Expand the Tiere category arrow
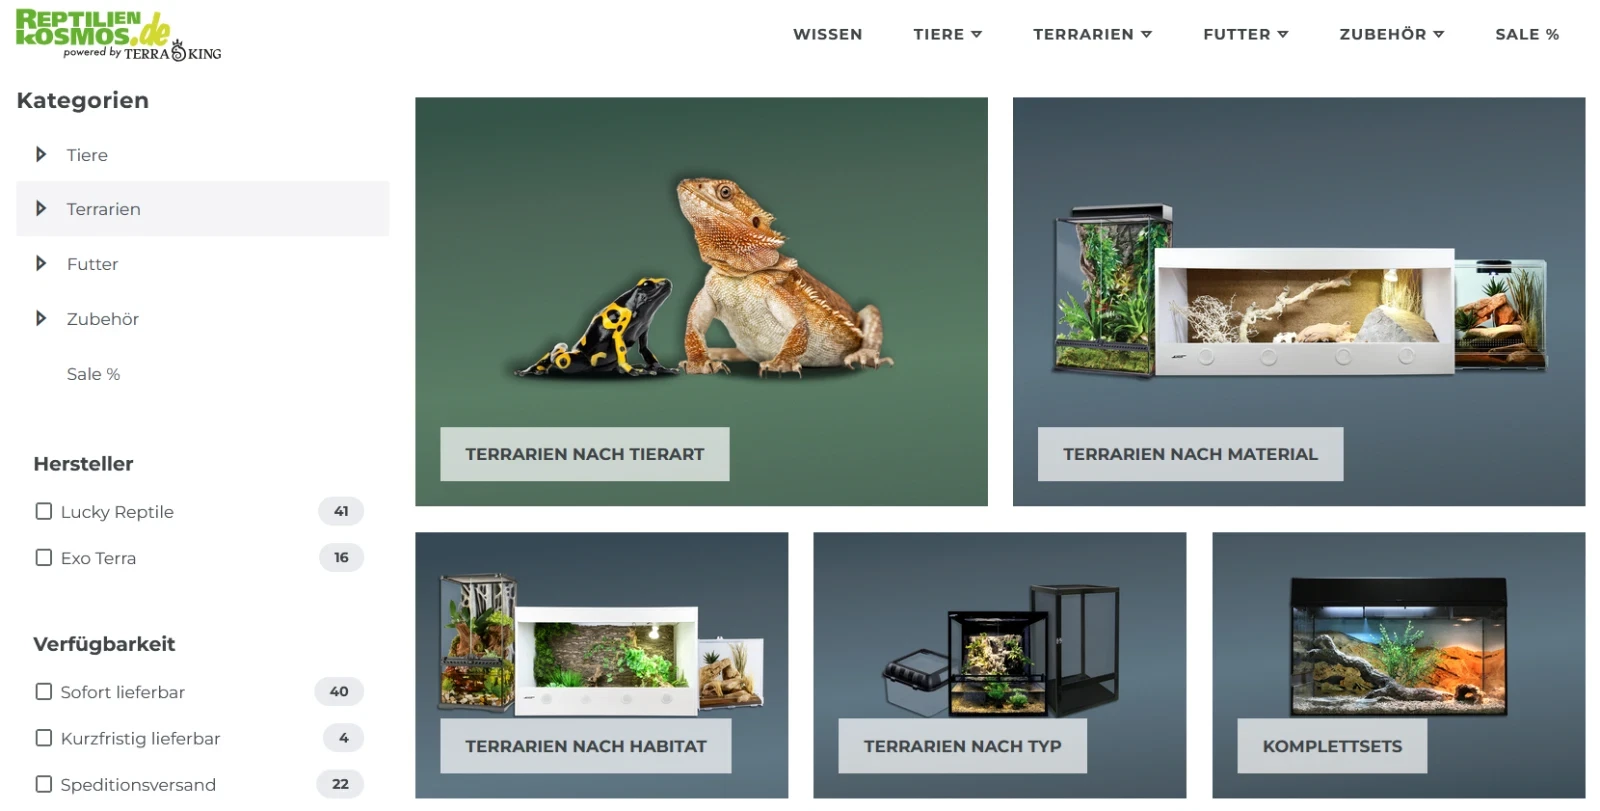The image size is (1600, 811). pos(41,154)
